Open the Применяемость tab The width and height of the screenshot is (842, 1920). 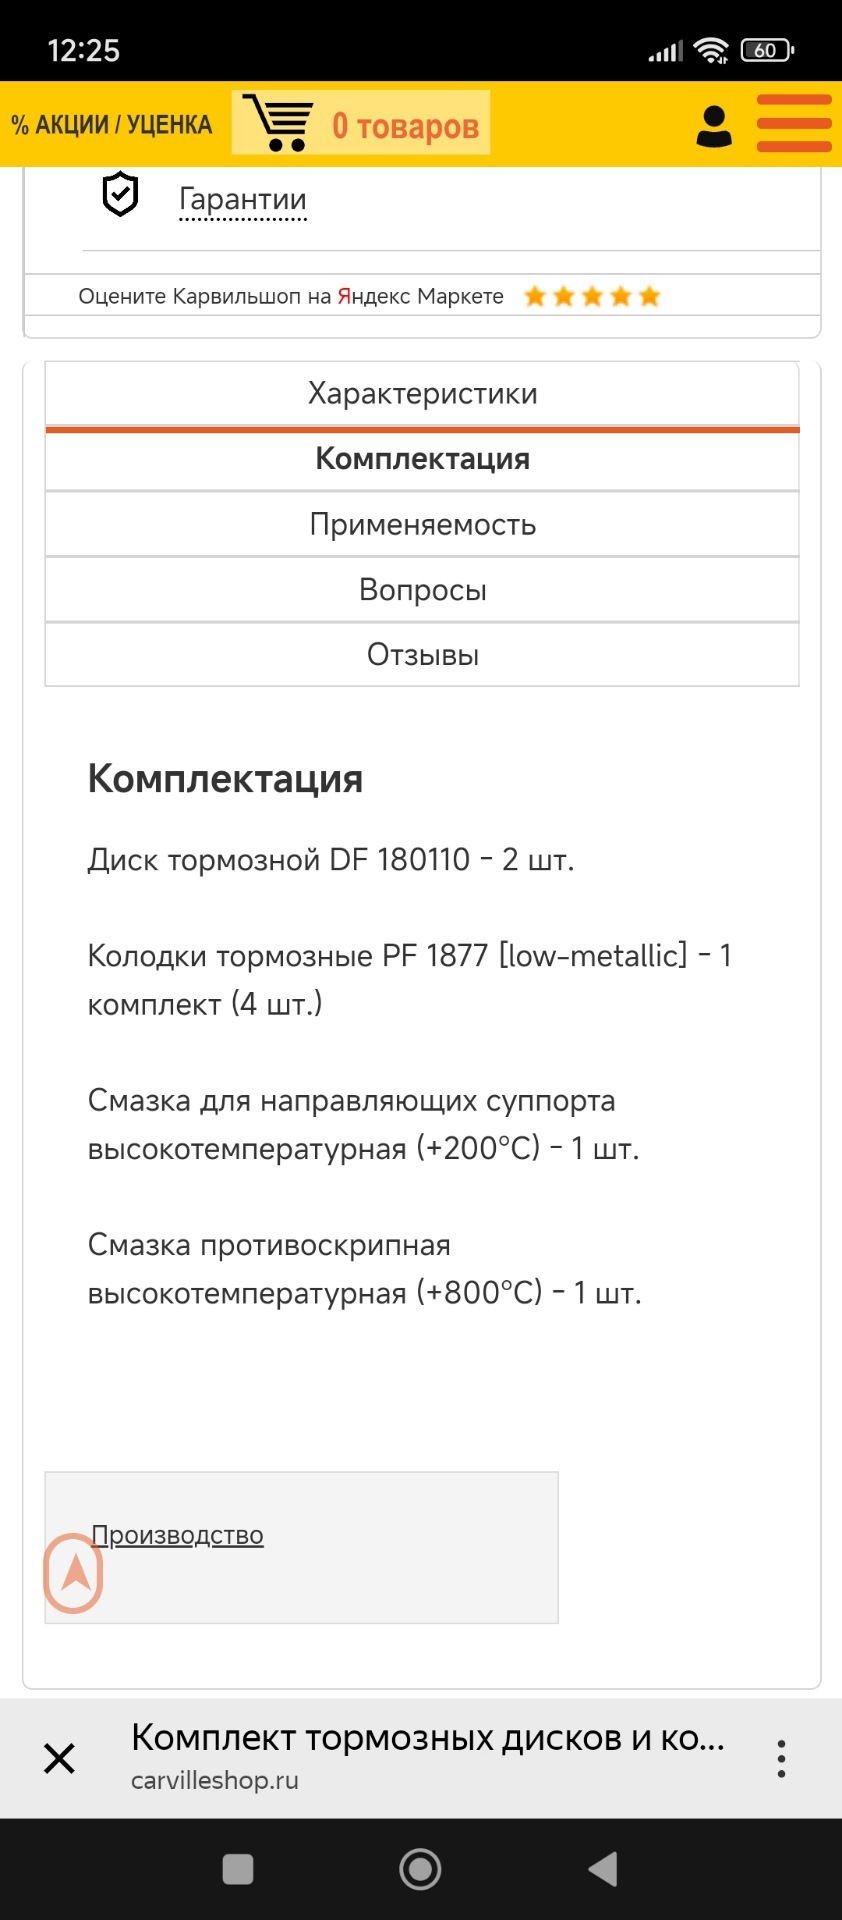click(422, 524)
